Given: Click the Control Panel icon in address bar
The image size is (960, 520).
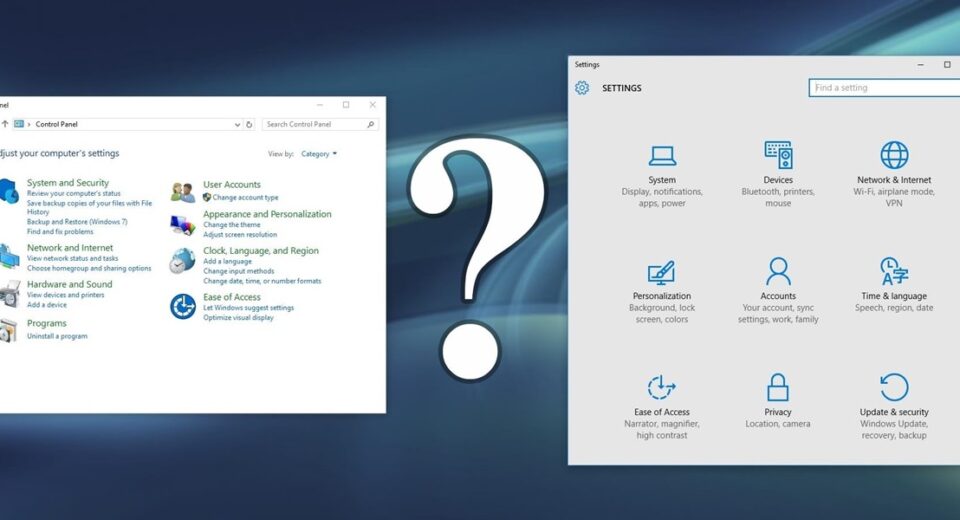Looking at the screenshot, I should (19, 124).
